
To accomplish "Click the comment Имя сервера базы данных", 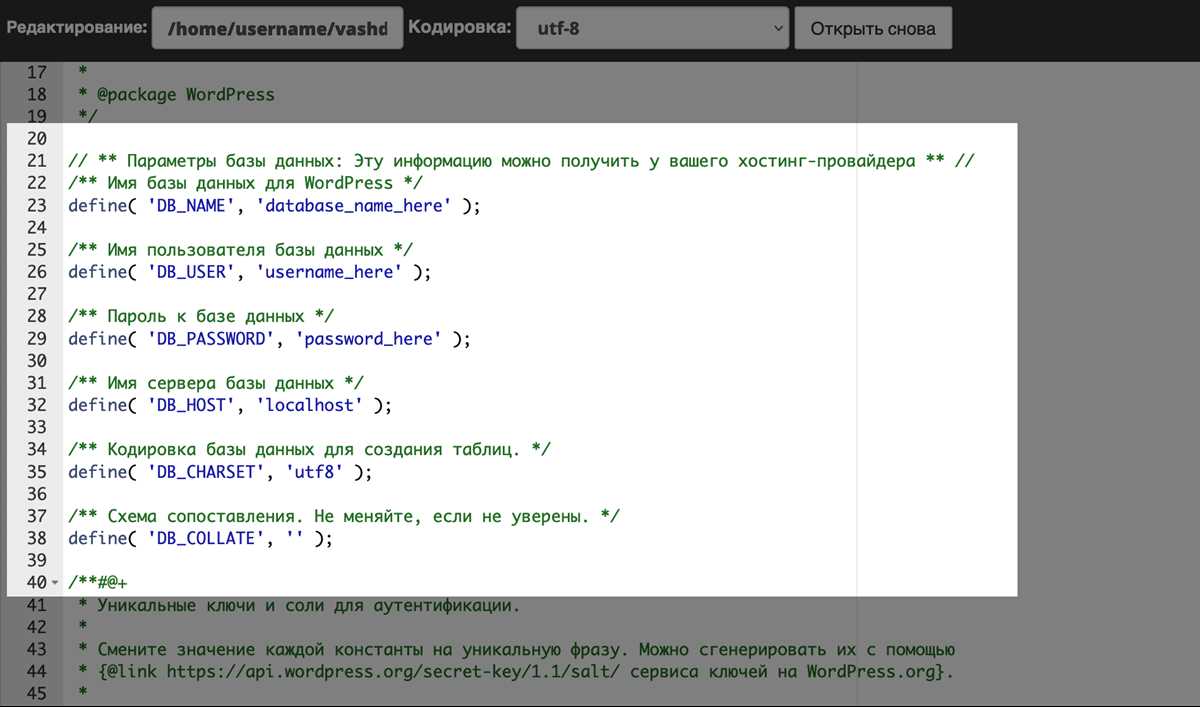I will coord(215,383).
